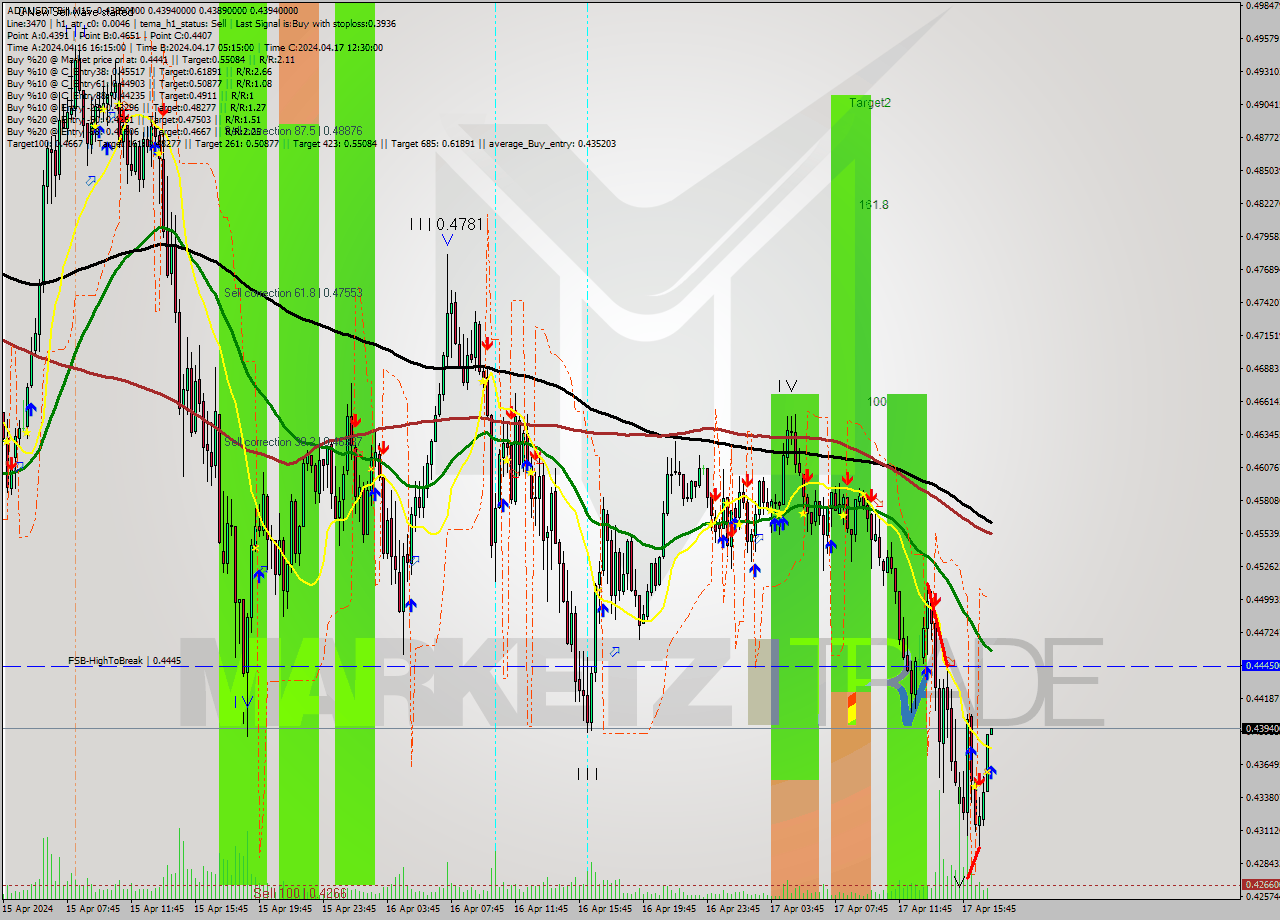Click the 15 Apr 19:45 time axis label
1280x920 pixels.
point(285,909)
